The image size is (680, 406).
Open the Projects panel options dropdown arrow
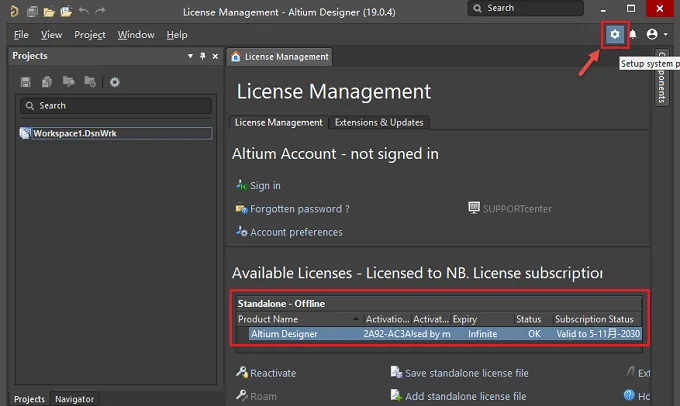tap(190, 56)
